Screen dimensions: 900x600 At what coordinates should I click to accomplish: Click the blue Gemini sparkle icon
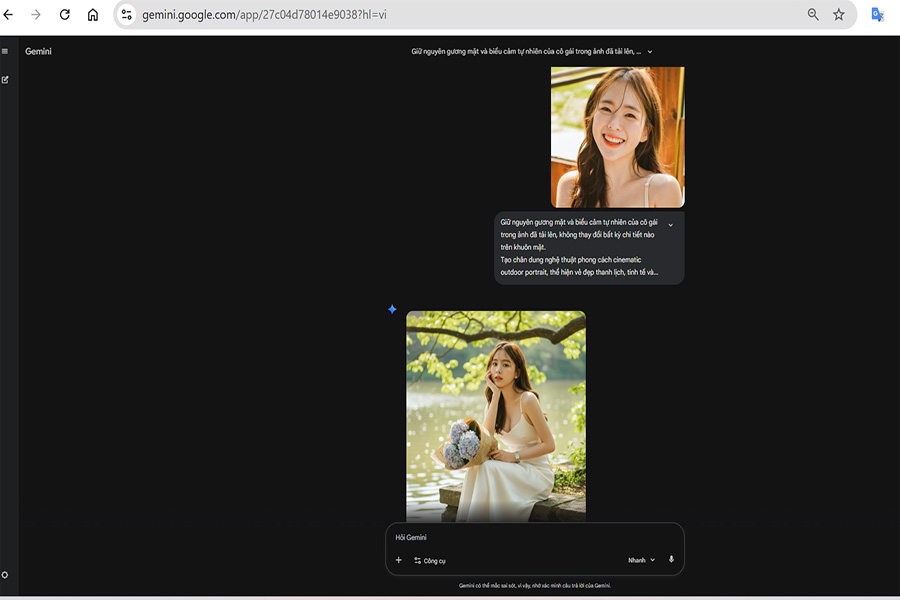[x=392, y=310]
